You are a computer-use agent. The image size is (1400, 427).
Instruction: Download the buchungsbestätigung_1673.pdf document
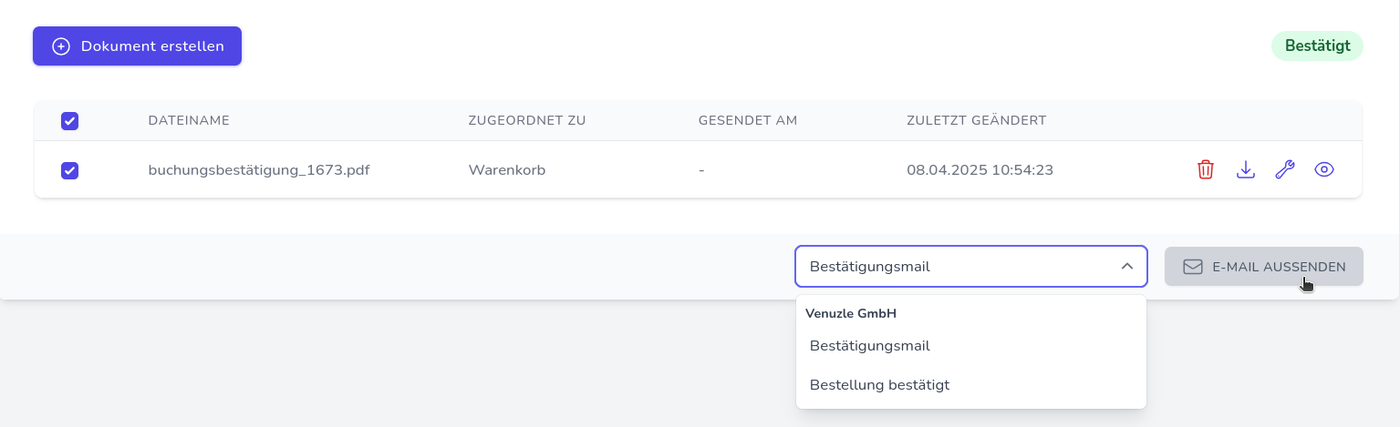click(1245, 170)
